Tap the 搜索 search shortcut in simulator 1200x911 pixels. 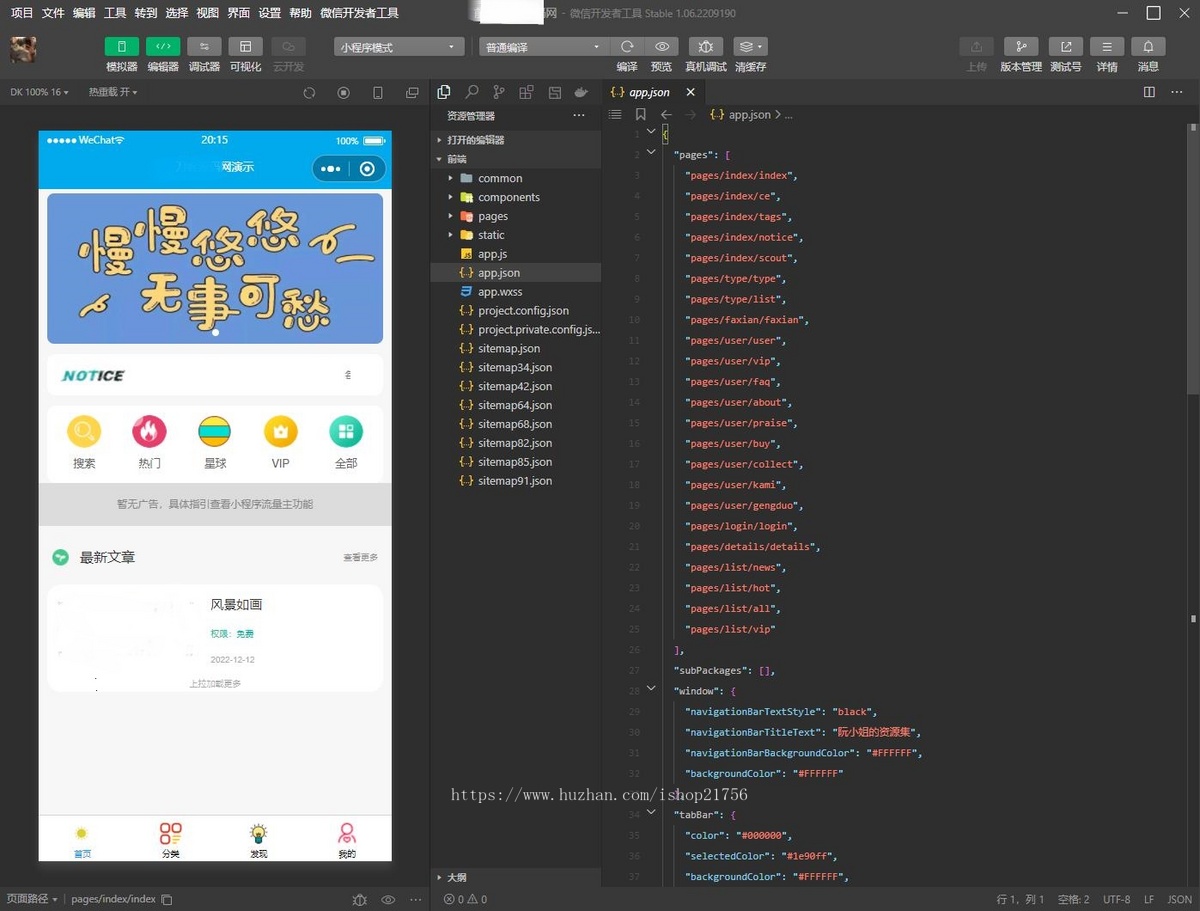click(x=84, y=442)
